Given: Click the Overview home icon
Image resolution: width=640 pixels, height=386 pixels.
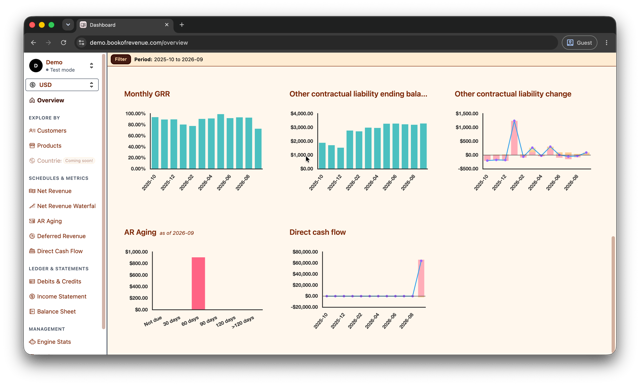Looking at the screenshot, I should [32, 100].
